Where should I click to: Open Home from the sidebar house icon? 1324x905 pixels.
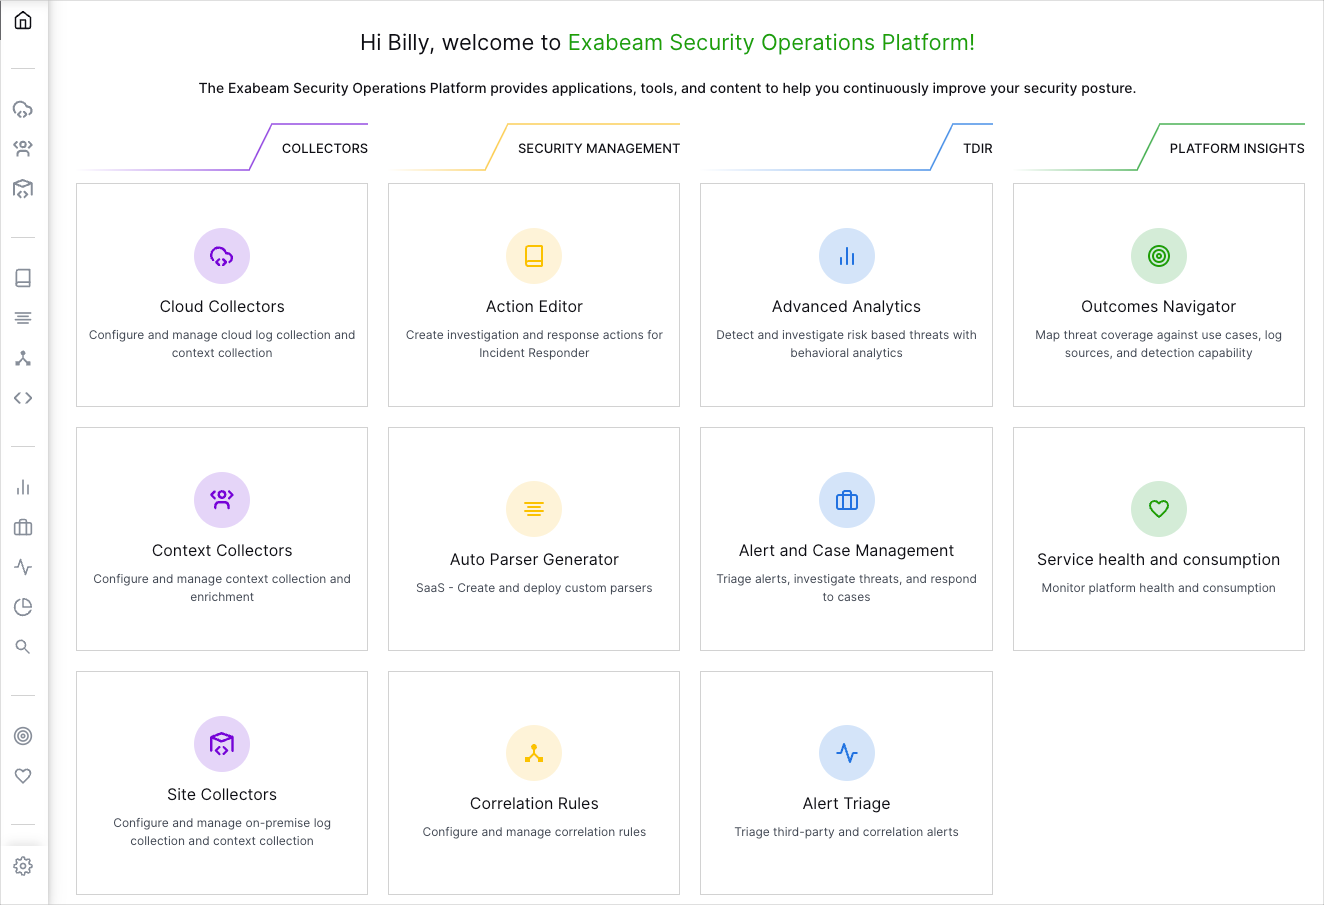pos(23,20)
